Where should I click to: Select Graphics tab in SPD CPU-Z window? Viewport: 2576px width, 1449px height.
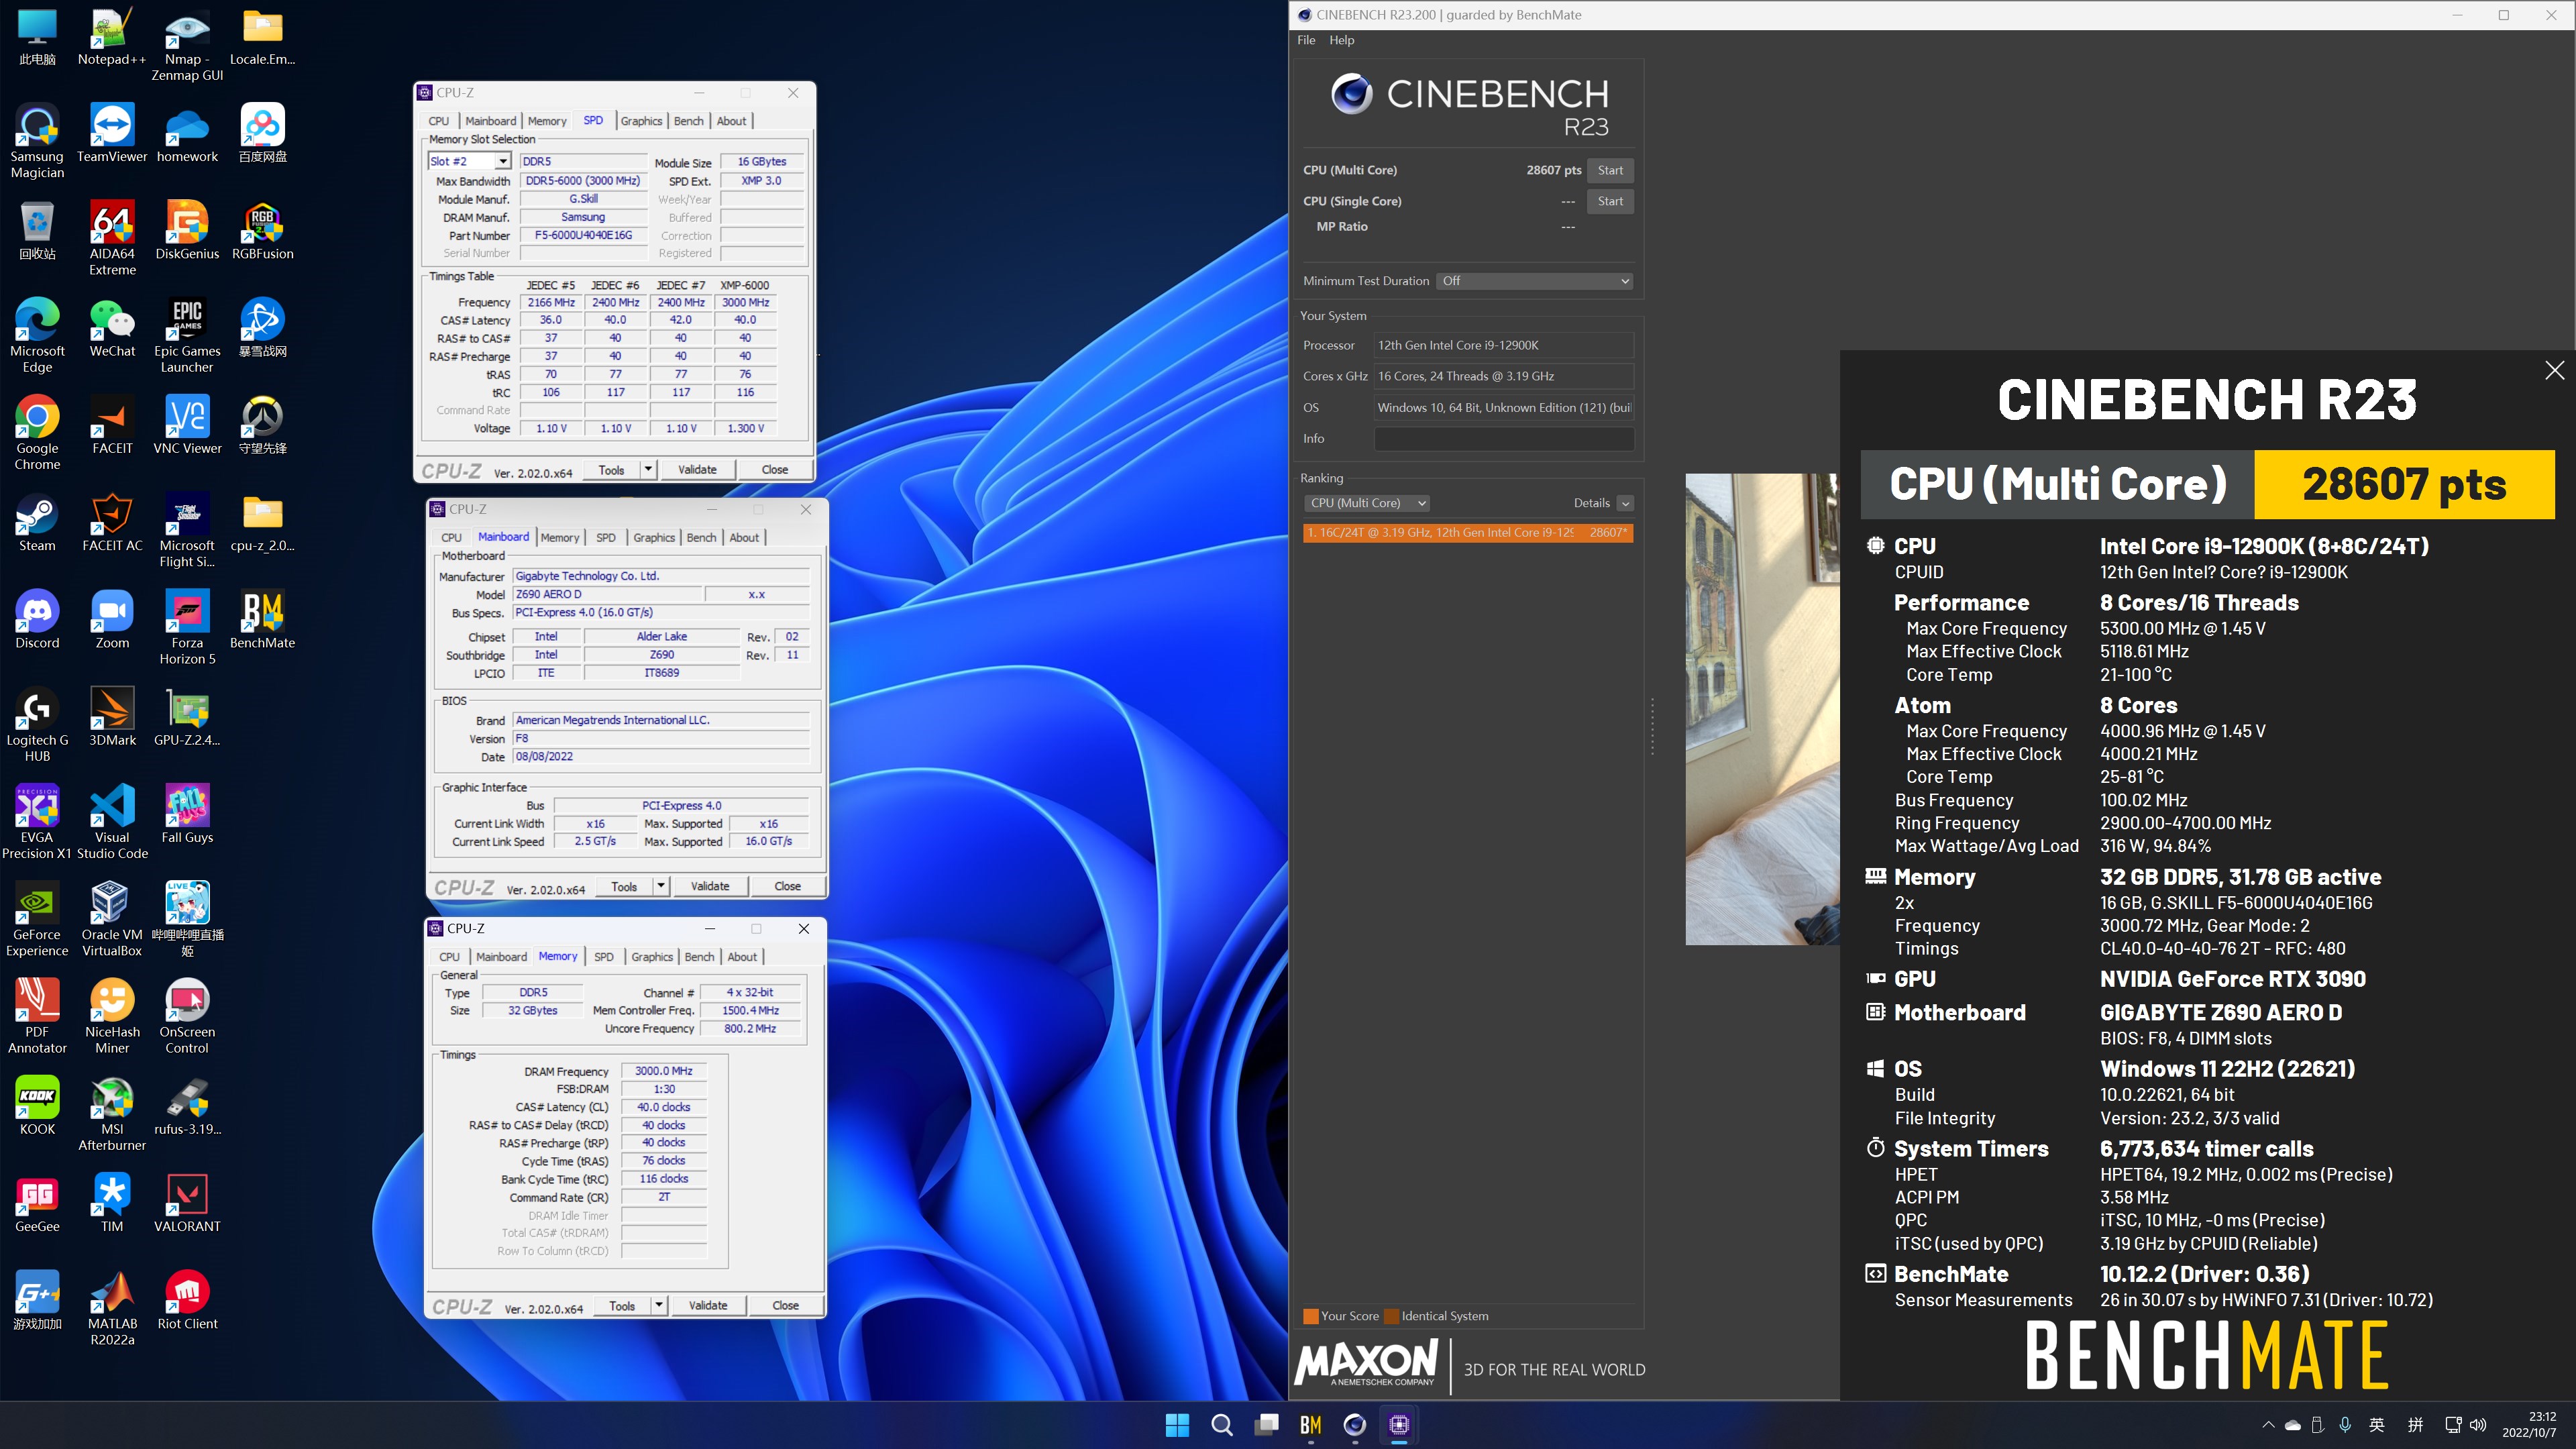641,121
